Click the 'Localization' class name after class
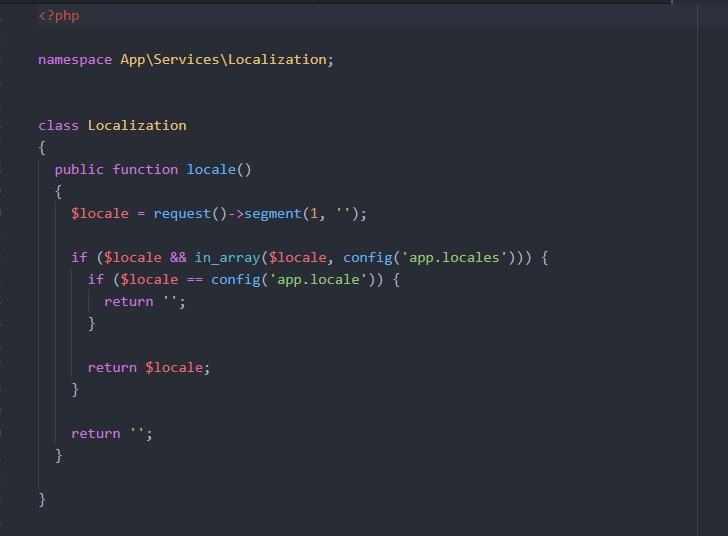Screen dimensions: 728x536 pos(137,125)
